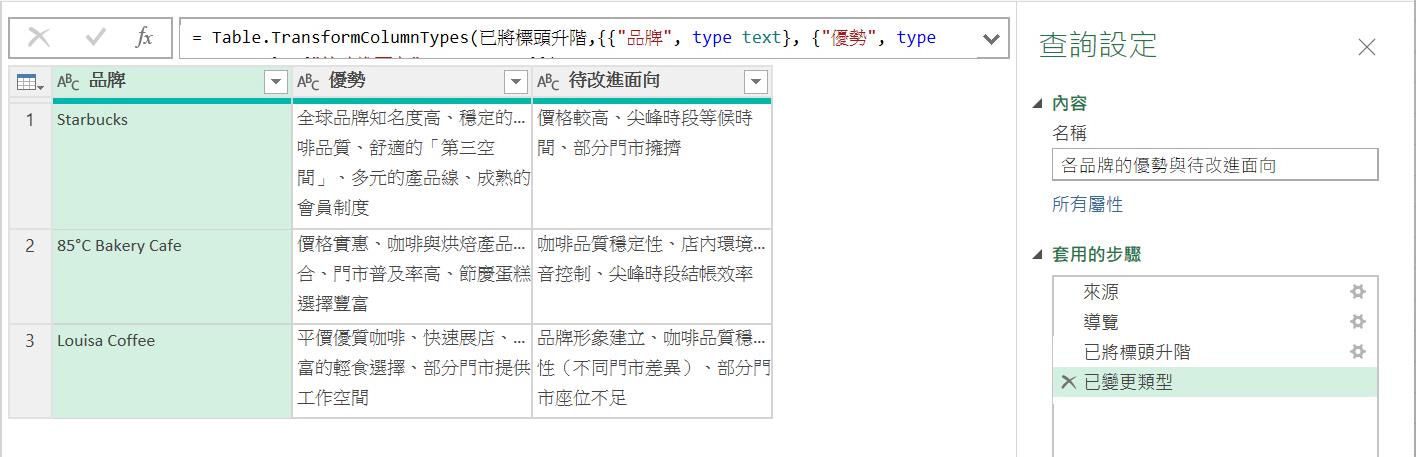Open filter dropdown for 優勢 column
This screenshot has width=1416, height=457.
click(x=516, y=82)
